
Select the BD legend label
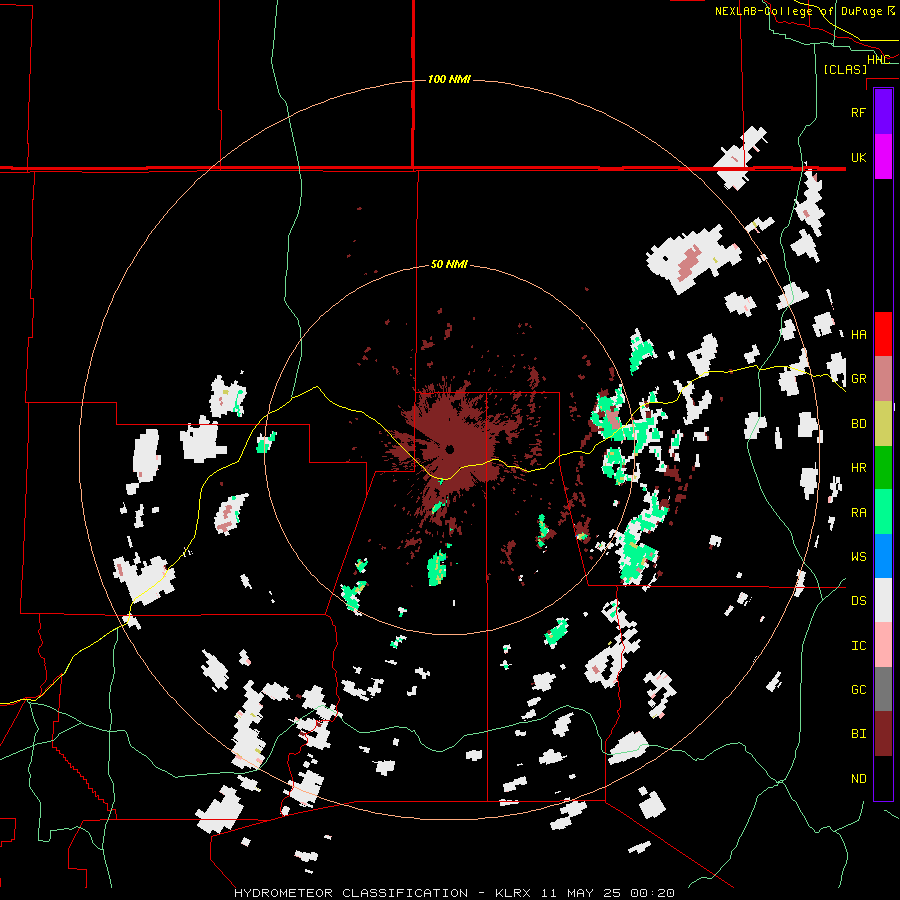[x=858, y=423]
